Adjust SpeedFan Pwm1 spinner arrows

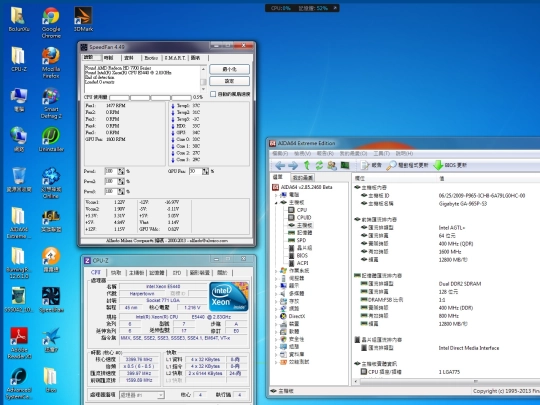(121, 171)
